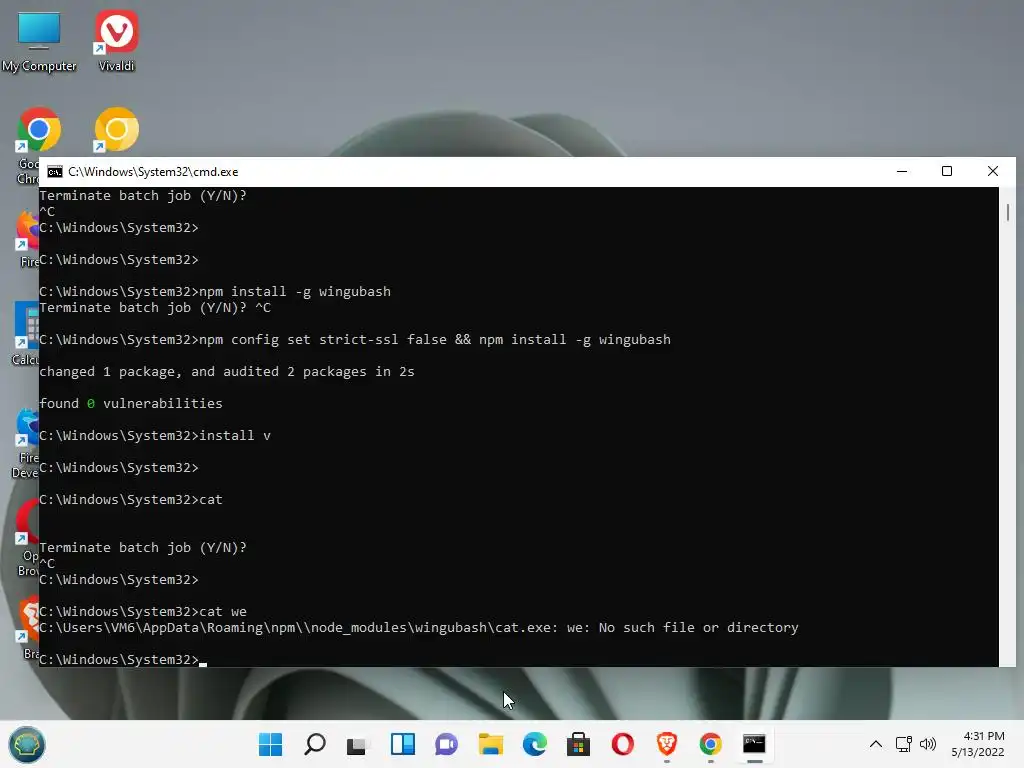Click the 'No such file or directory' error line

click(419, 628)
